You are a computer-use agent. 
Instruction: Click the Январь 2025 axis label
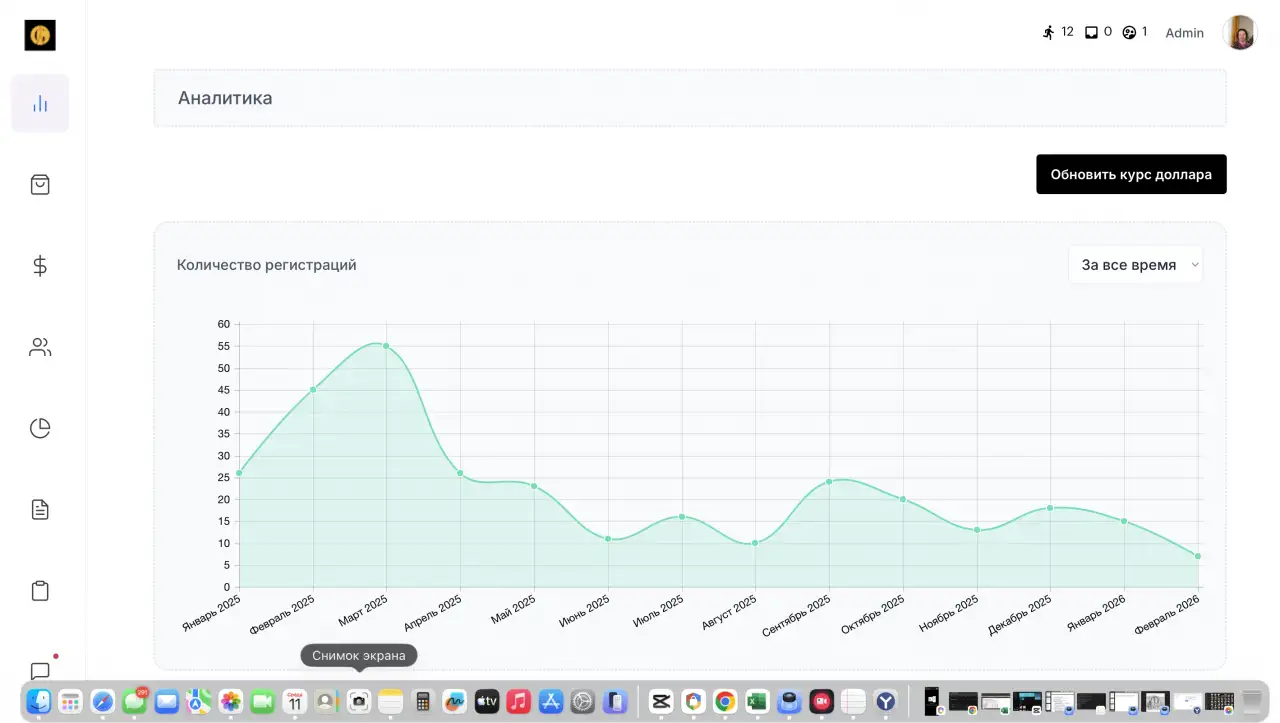(x=213, y=613)
